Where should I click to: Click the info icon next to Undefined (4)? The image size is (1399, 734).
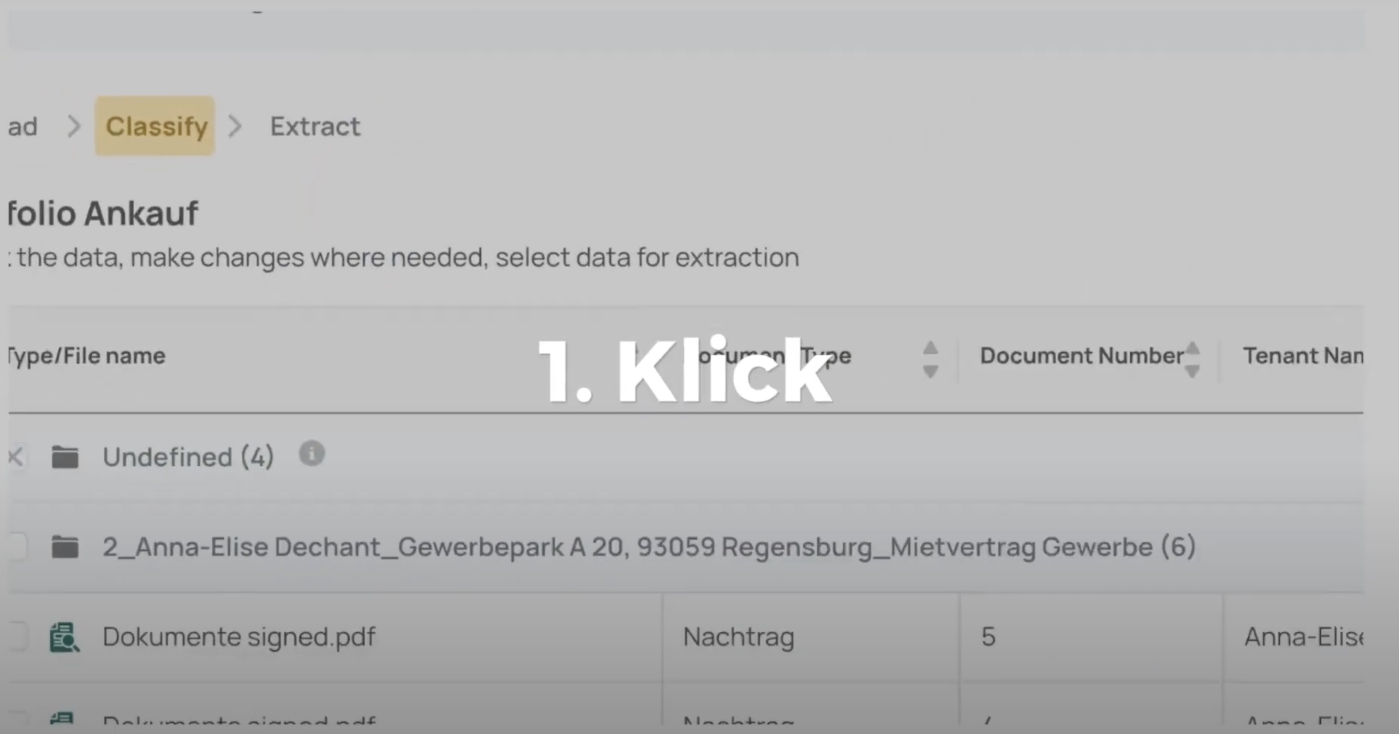(x=312, y=454)
